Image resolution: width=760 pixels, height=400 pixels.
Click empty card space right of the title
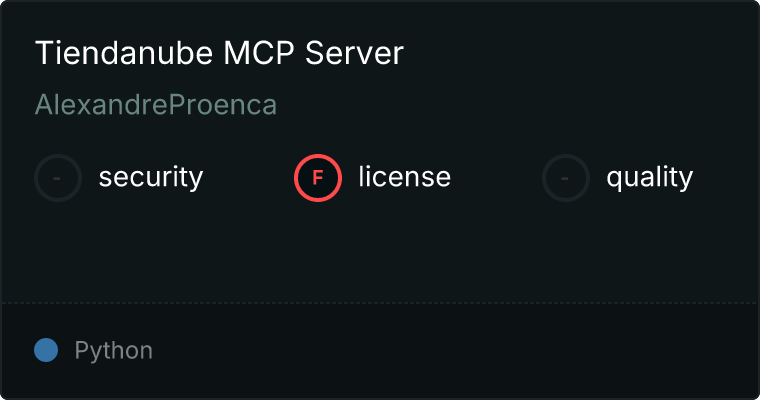coord(580,54)
